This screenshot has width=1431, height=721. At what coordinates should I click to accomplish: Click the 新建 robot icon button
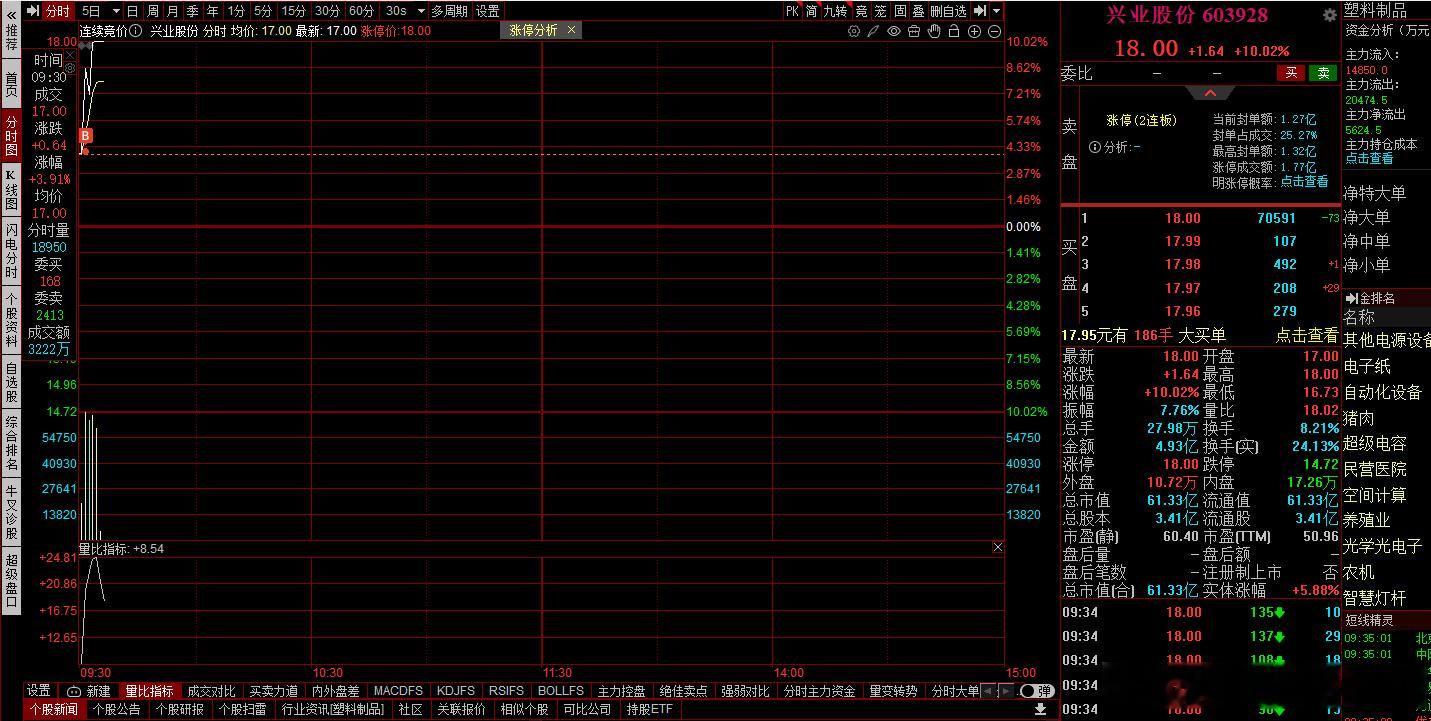(x=88, y=691)
